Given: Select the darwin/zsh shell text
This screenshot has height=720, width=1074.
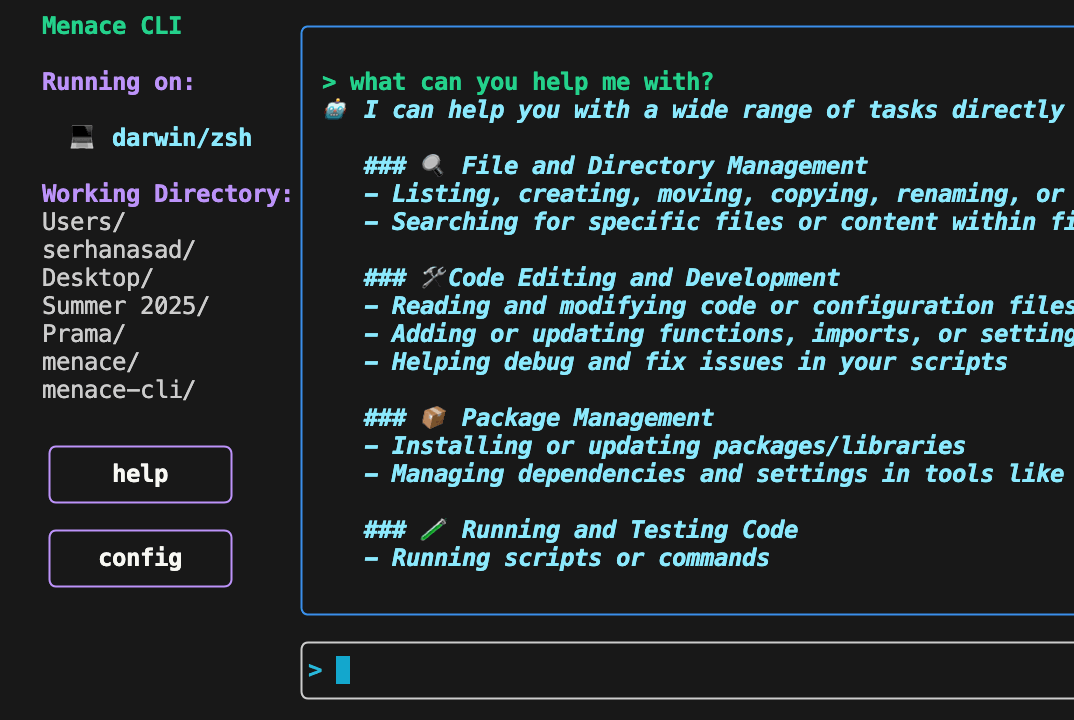Looking at the screenshot, I should coord(181,138).
